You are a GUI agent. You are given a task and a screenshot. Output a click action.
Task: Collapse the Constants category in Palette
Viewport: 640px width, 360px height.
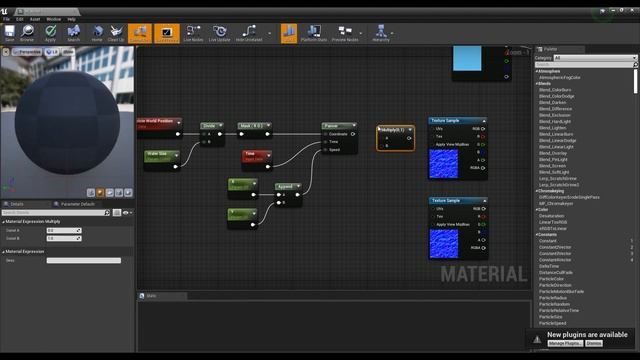(x=537, y=235)
